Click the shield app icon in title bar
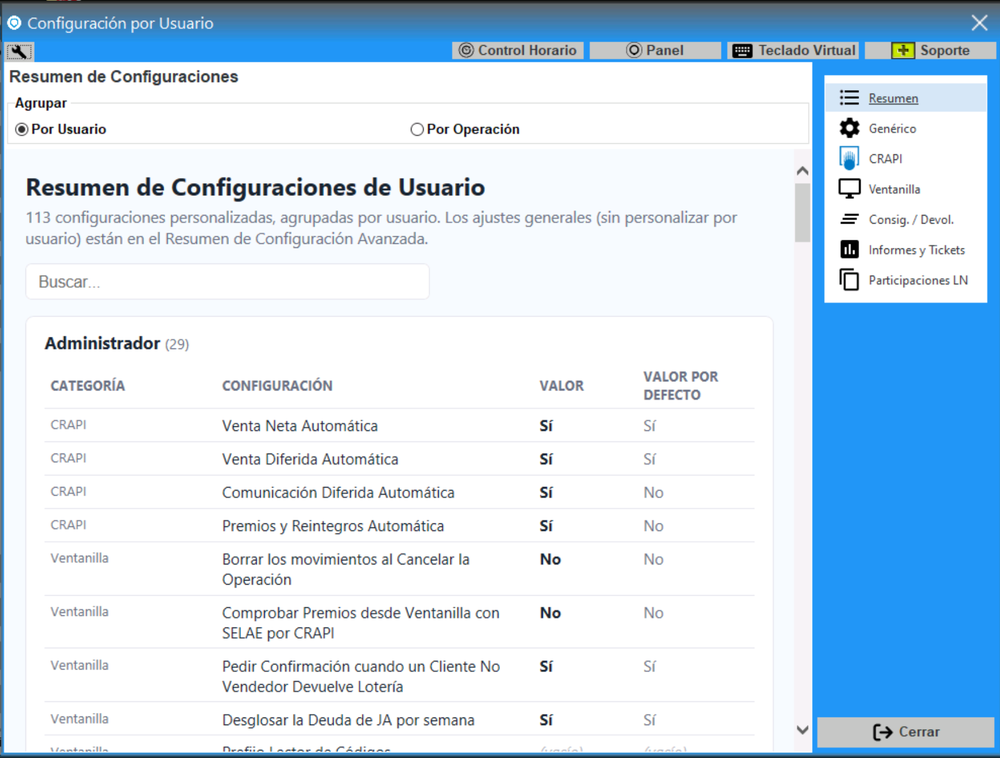 [x=14, y=23]
